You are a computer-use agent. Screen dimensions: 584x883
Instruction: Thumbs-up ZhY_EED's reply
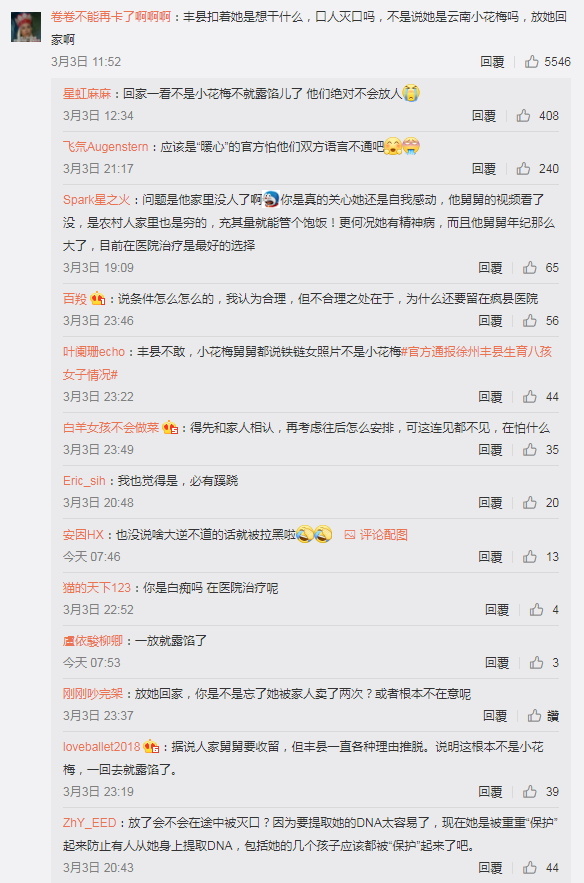pyautogui.click(x=529, y=867)
